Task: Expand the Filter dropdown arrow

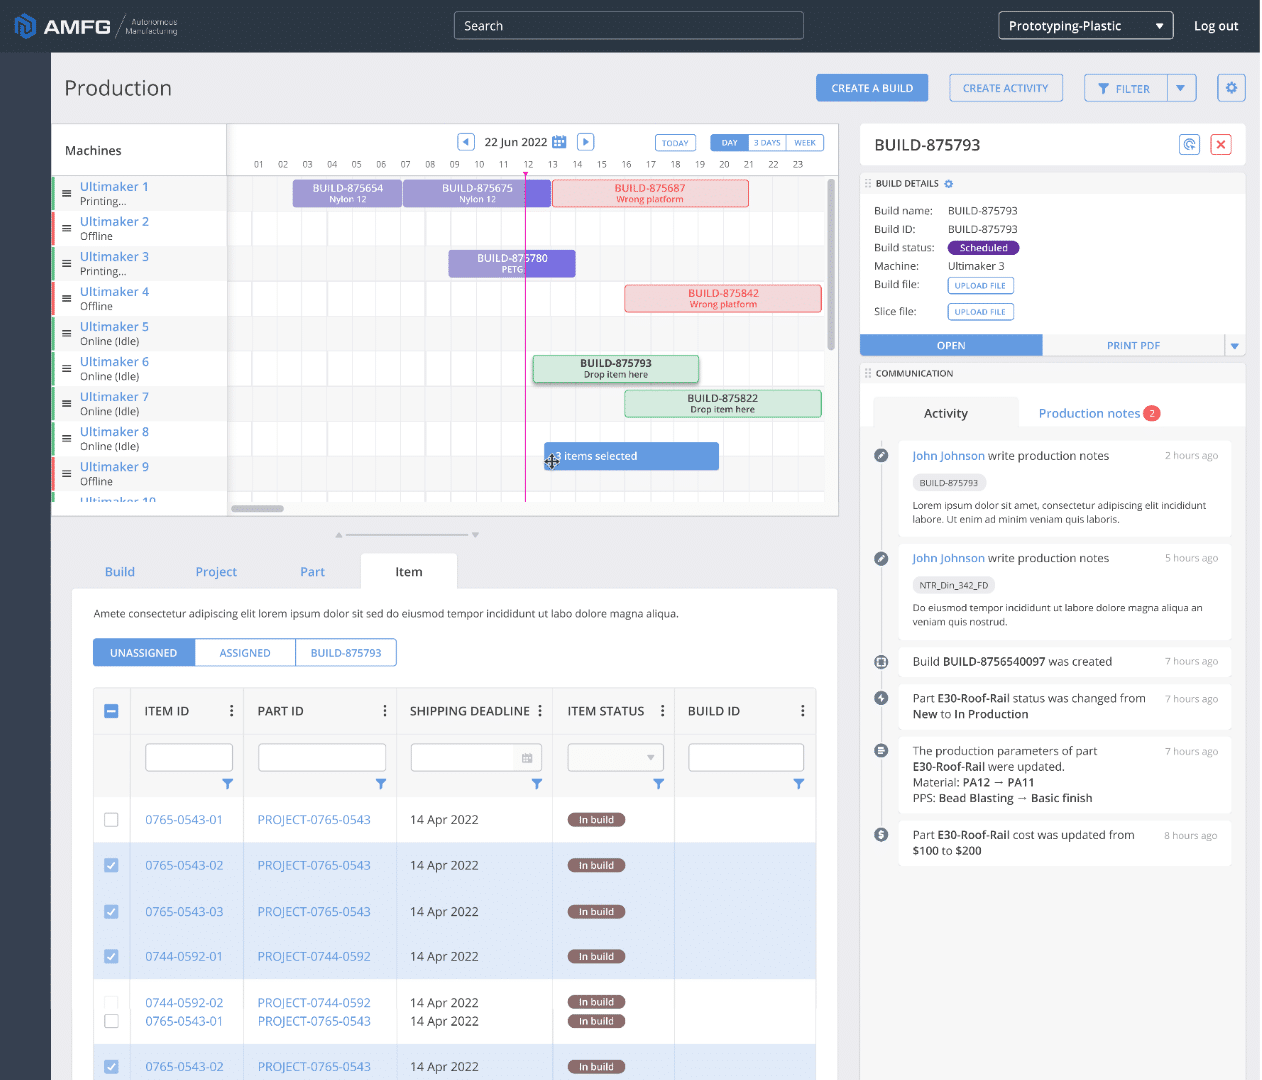Action: pyautogui.click(x=1181, y=88)
